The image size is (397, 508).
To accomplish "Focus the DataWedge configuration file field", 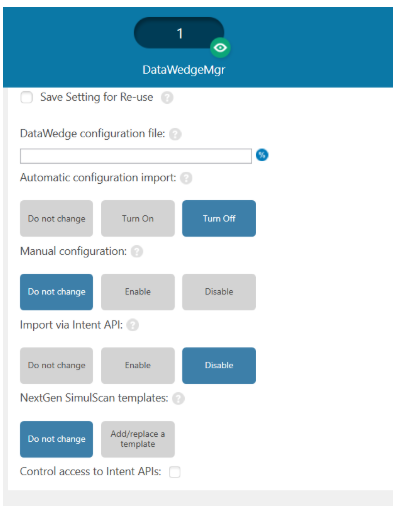I will point(136,156).
